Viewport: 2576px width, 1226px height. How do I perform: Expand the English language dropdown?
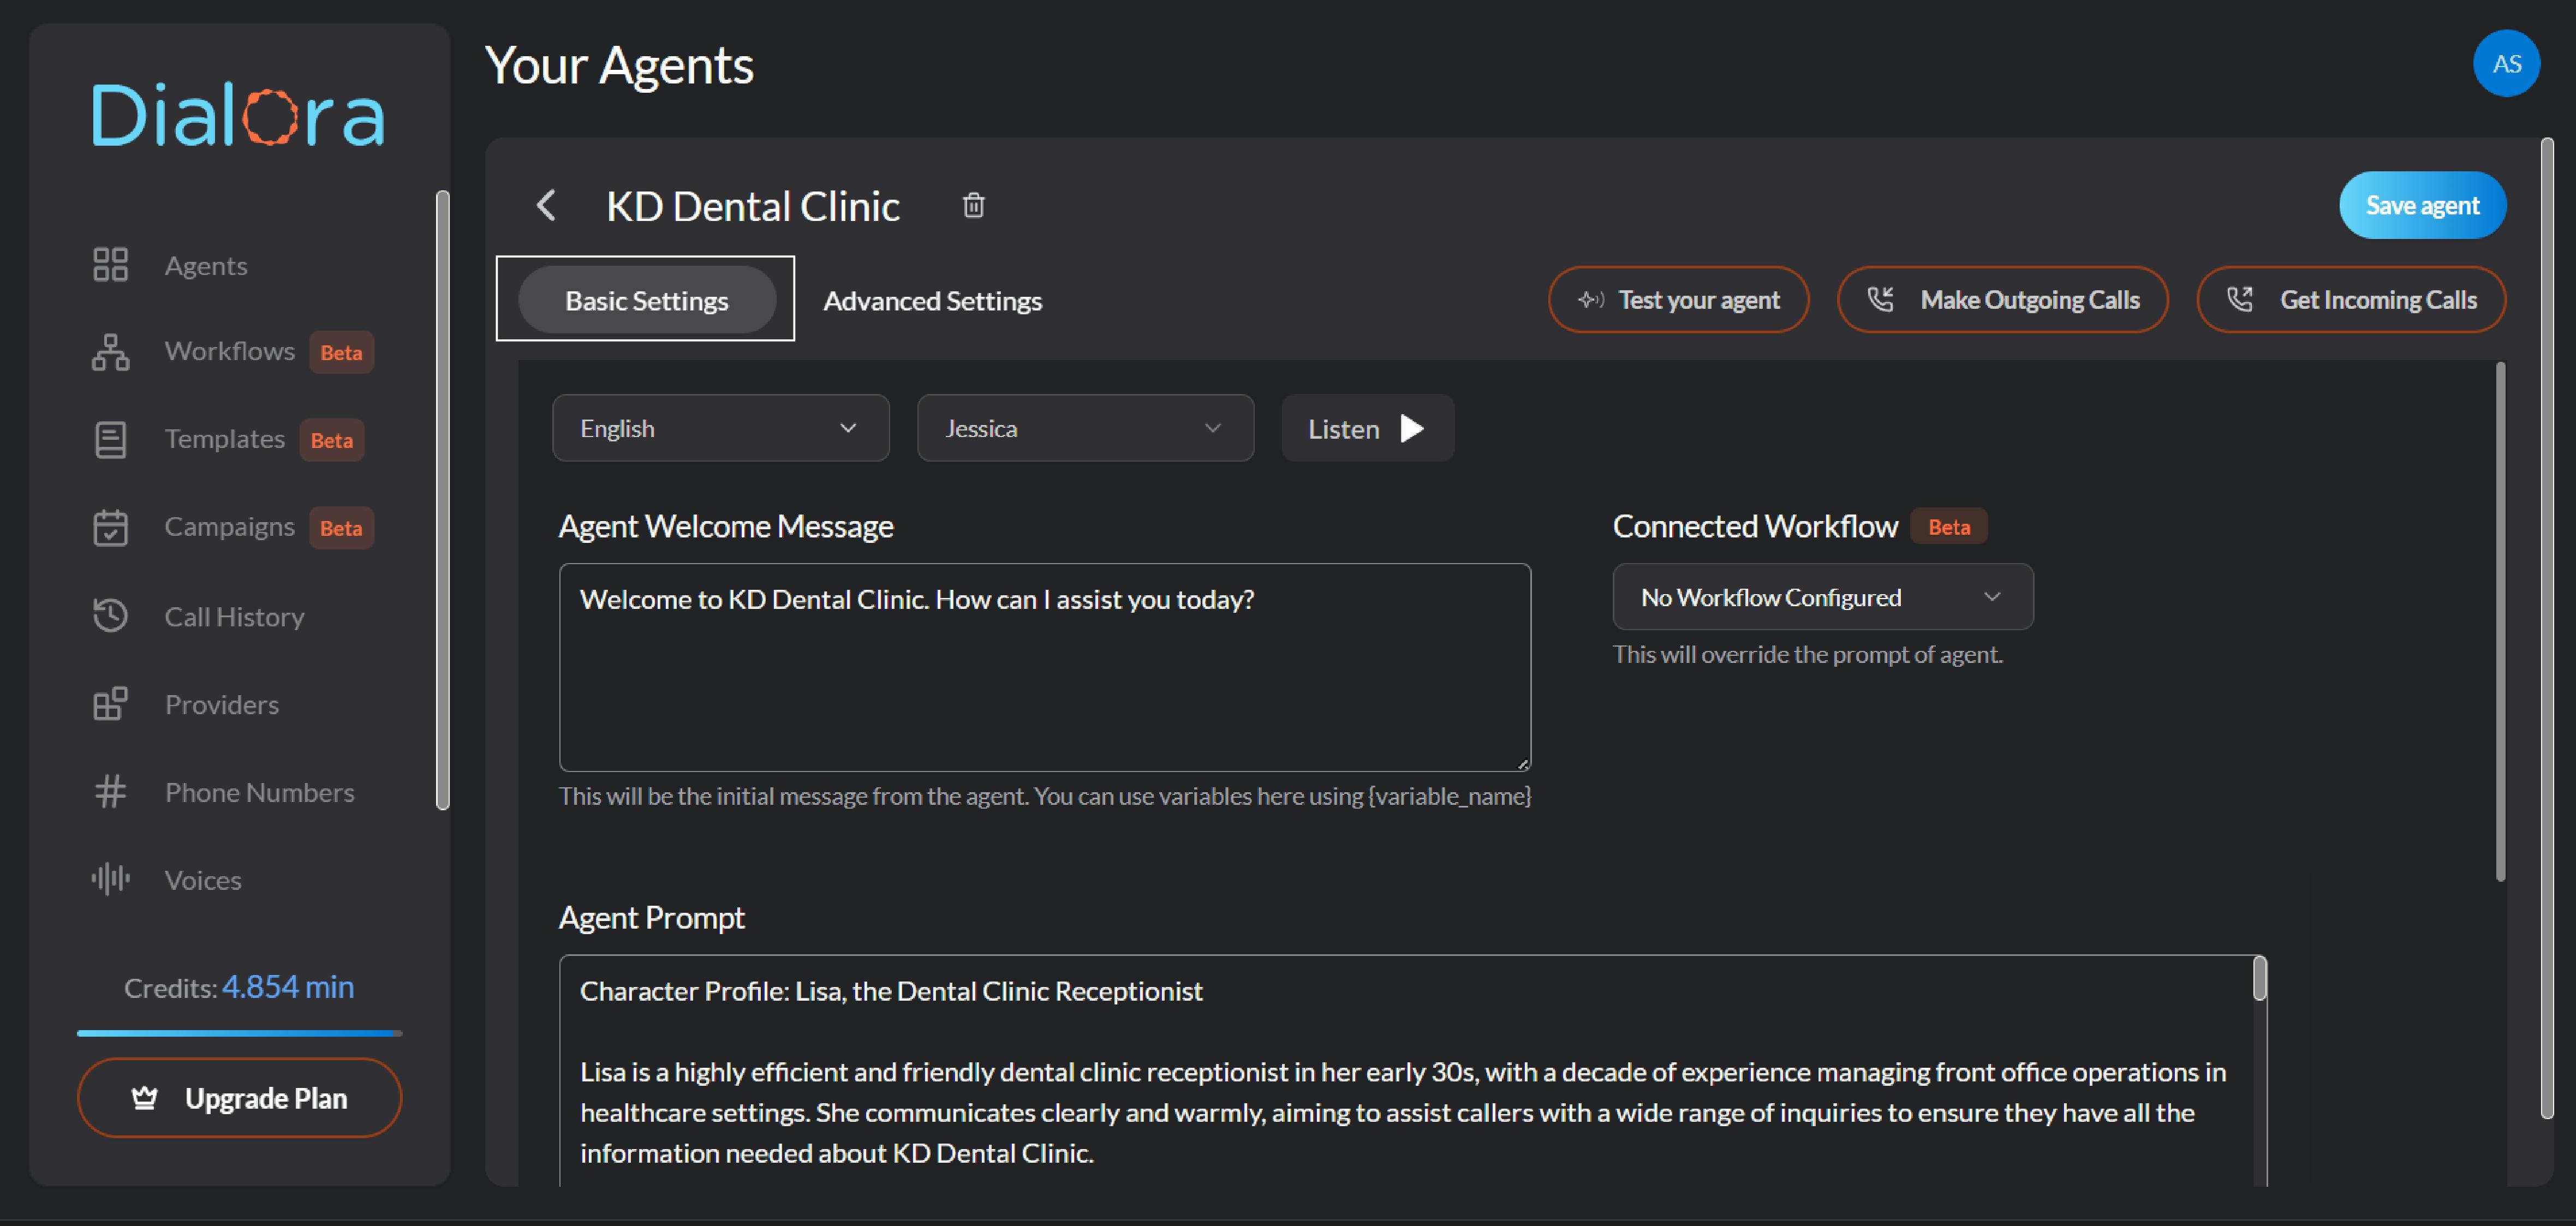coord(720,429)
